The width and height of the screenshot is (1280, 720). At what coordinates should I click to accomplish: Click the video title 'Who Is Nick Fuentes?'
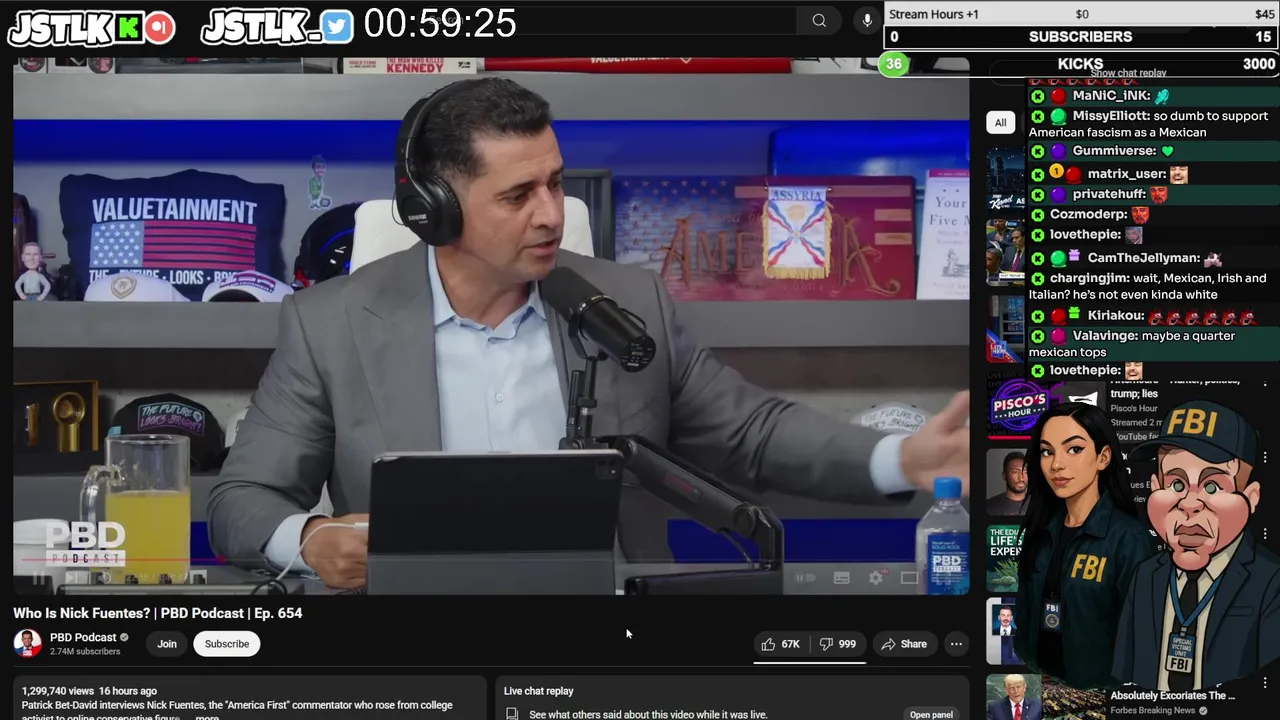[158, 613]
